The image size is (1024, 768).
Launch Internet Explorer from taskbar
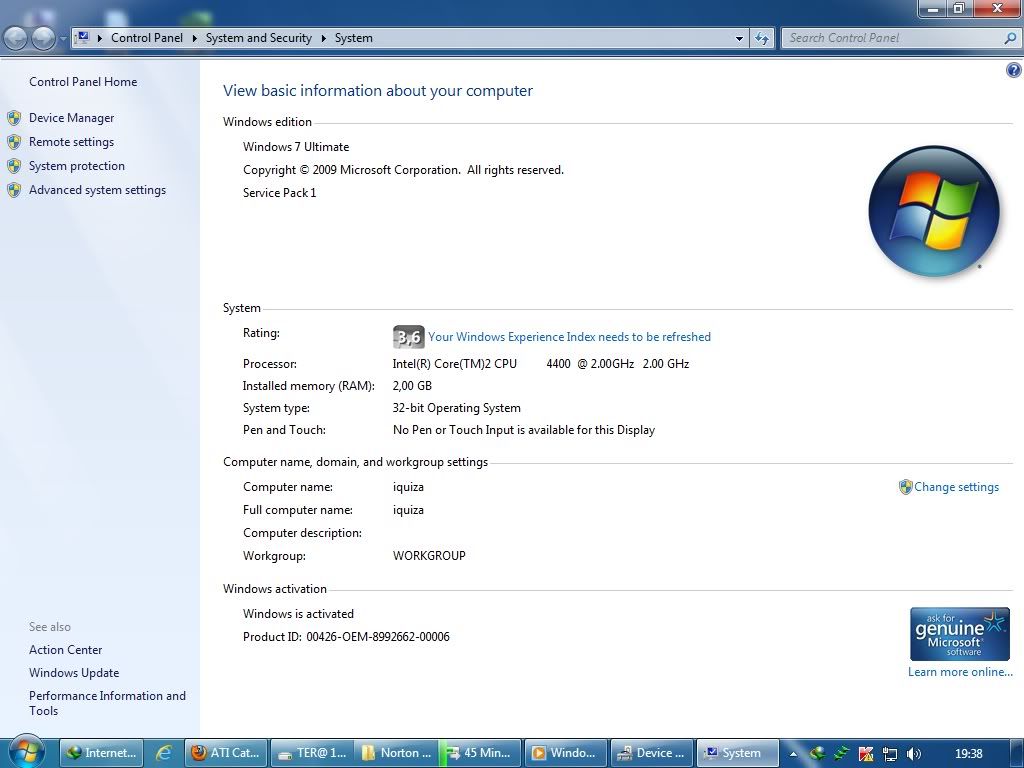(x=163, y=753)
